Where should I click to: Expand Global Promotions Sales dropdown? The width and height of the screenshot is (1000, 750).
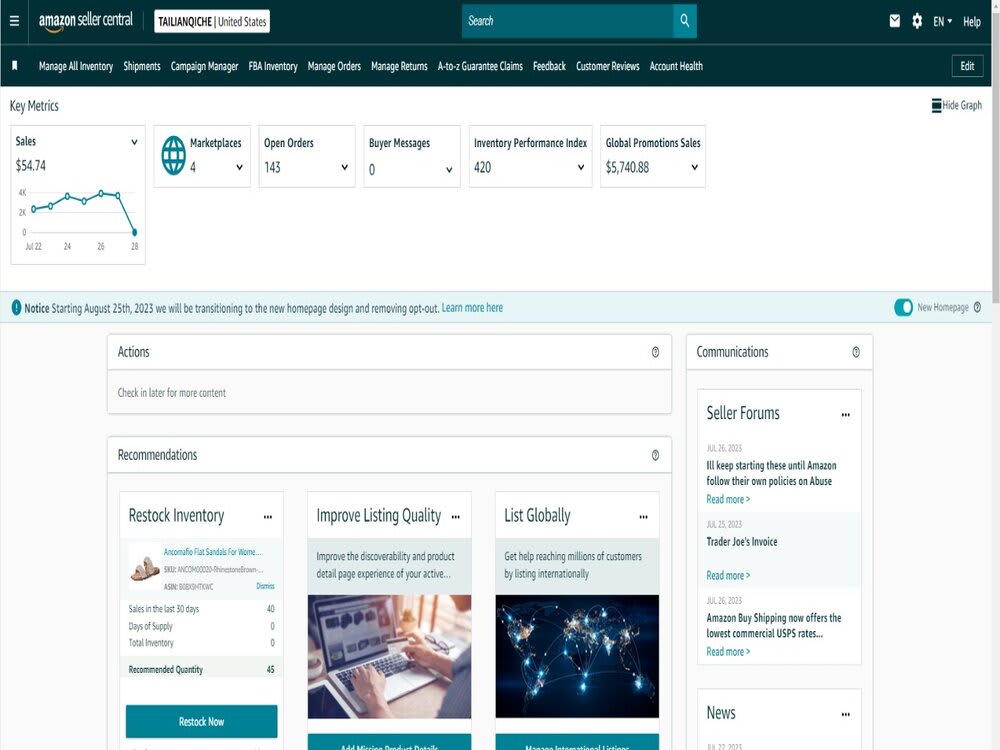pos(695,167)
